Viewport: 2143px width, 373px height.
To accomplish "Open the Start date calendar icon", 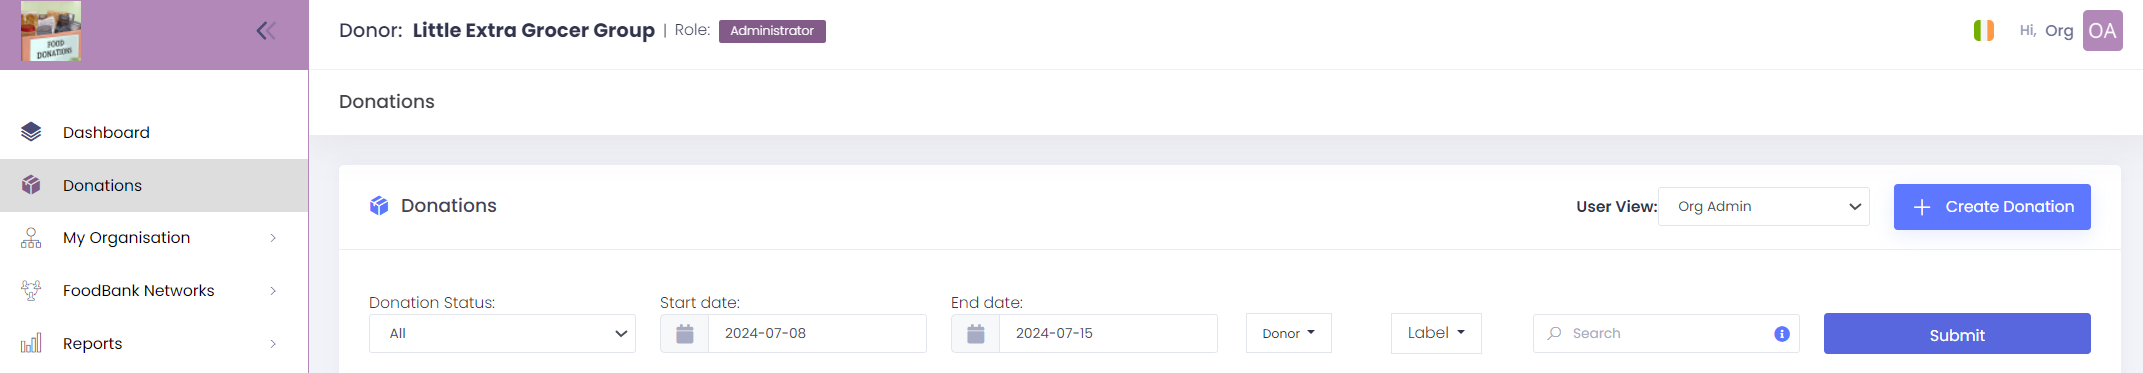I will [685, 334].
